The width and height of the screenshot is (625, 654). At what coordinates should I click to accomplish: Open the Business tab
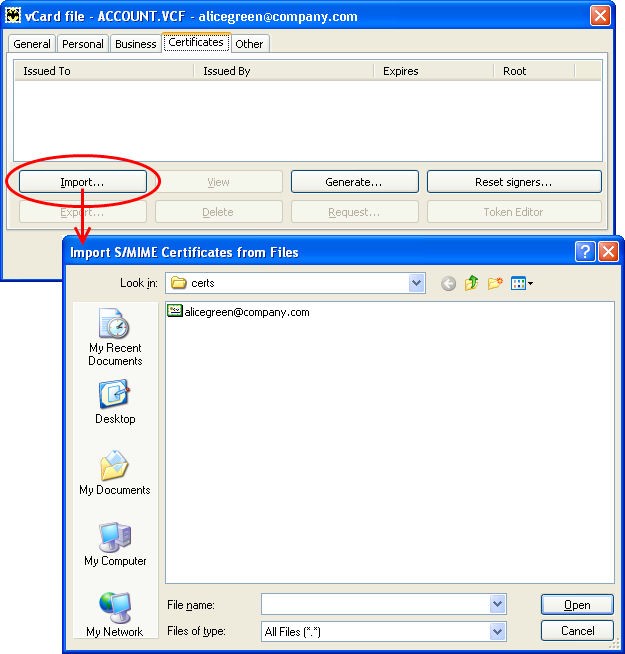click(136, 44)
